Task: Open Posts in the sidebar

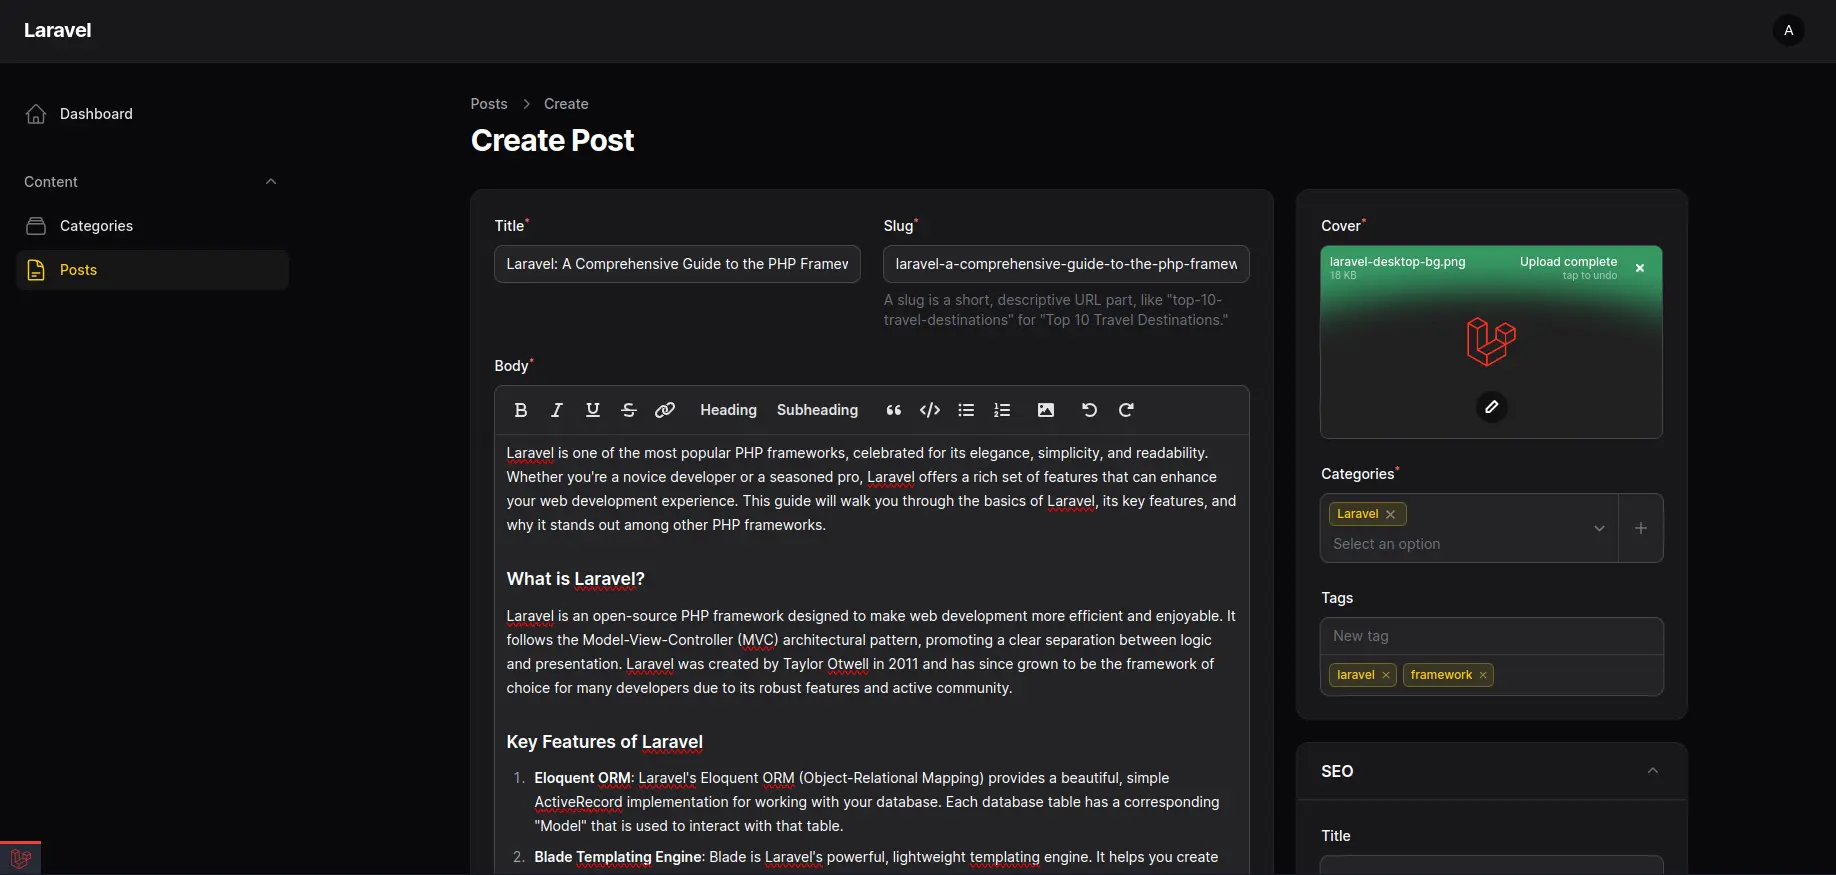Action: pos(152,270)
